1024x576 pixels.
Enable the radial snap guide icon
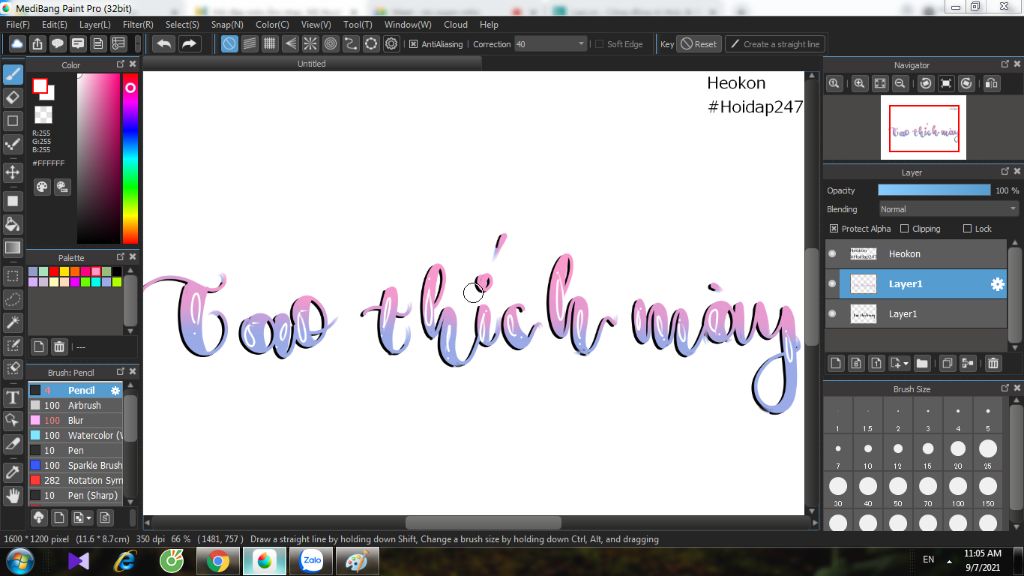click(310, 44)
